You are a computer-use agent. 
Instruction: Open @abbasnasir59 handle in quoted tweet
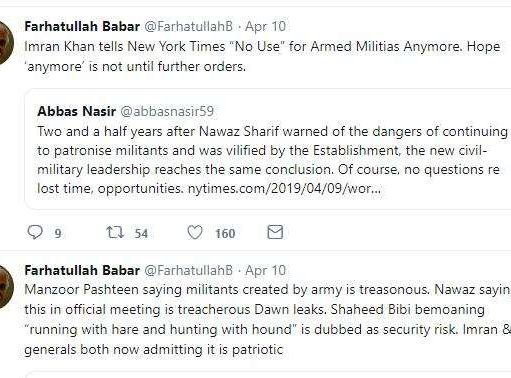(x=167, y=111)
